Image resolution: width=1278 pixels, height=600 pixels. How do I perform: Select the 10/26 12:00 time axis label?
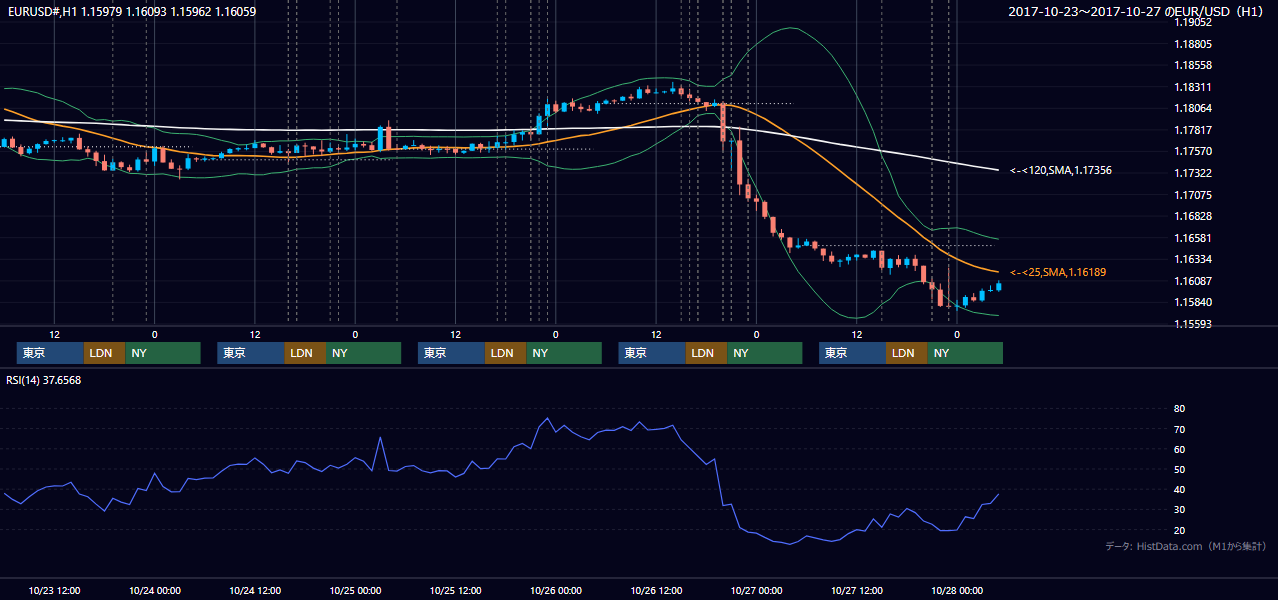(656, 590)
